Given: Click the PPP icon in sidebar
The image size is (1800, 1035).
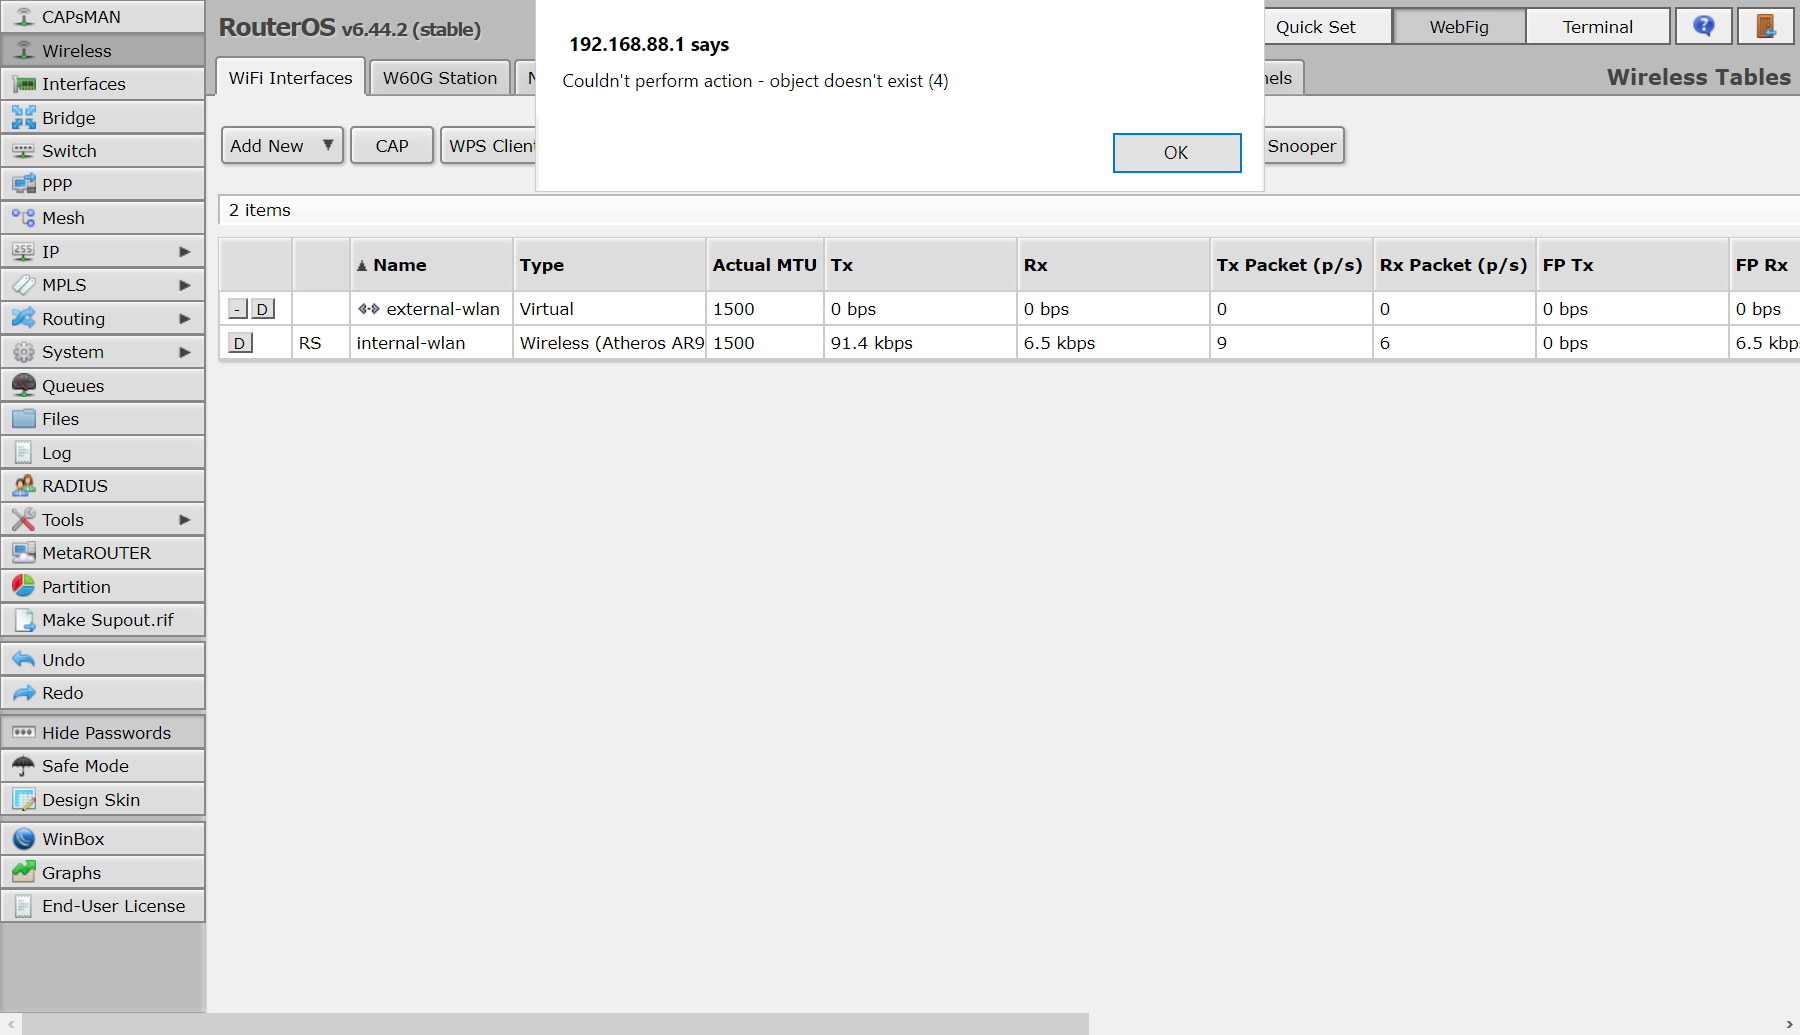Looking at the screenshot, I should coord(24,184).
